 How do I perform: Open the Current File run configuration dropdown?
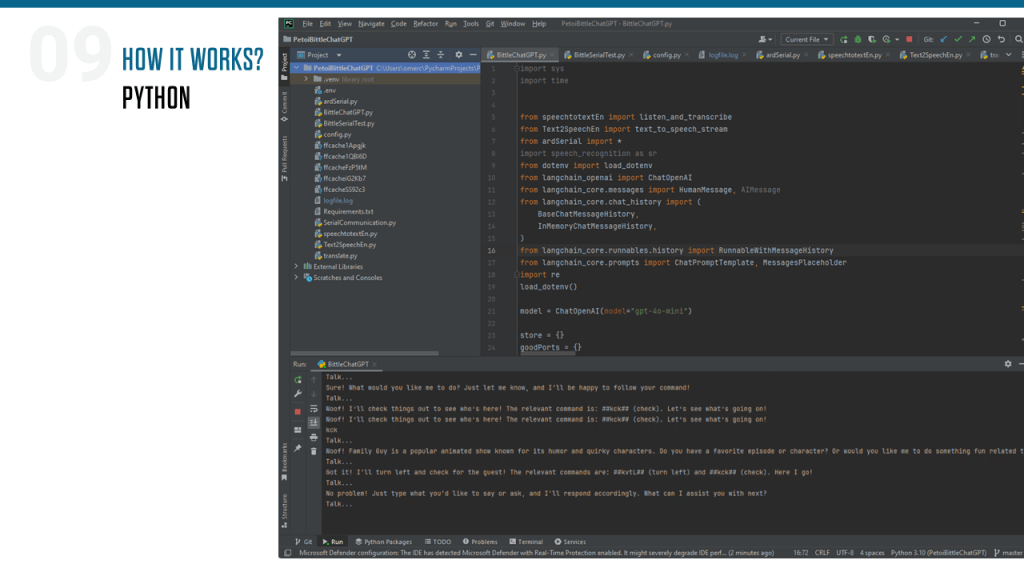(807, 39)
